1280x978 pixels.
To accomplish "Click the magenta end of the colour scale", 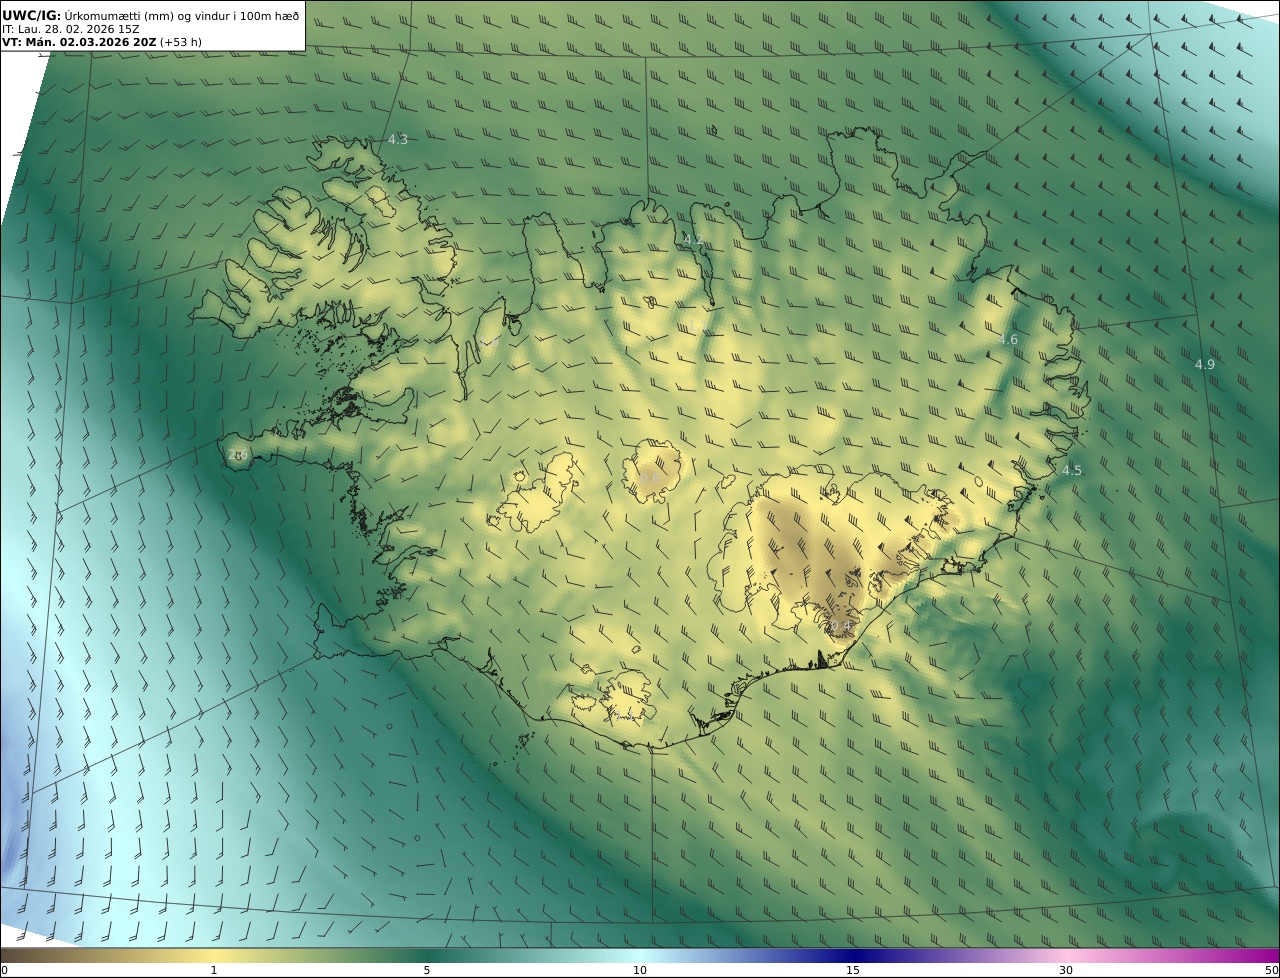I will point(1265,955).
